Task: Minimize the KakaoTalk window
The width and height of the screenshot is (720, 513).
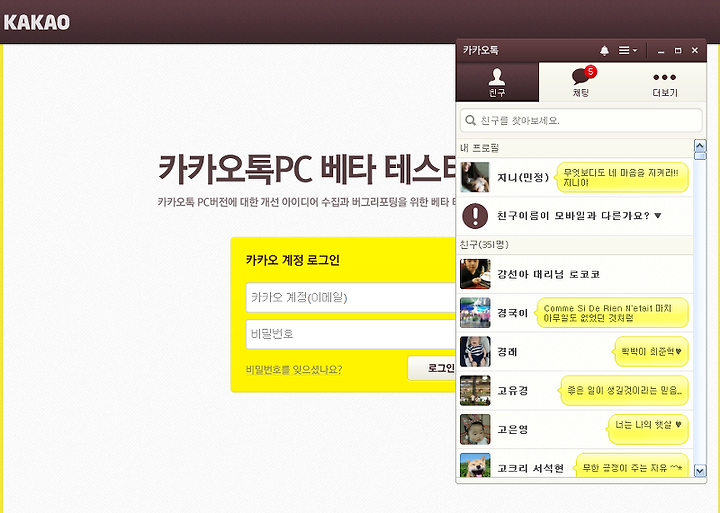Action: click(661, 51)
